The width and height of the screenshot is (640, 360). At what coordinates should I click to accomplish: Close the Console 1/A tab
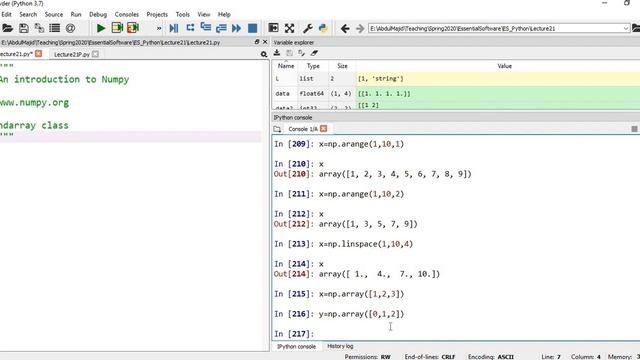[x=324, y=129]
